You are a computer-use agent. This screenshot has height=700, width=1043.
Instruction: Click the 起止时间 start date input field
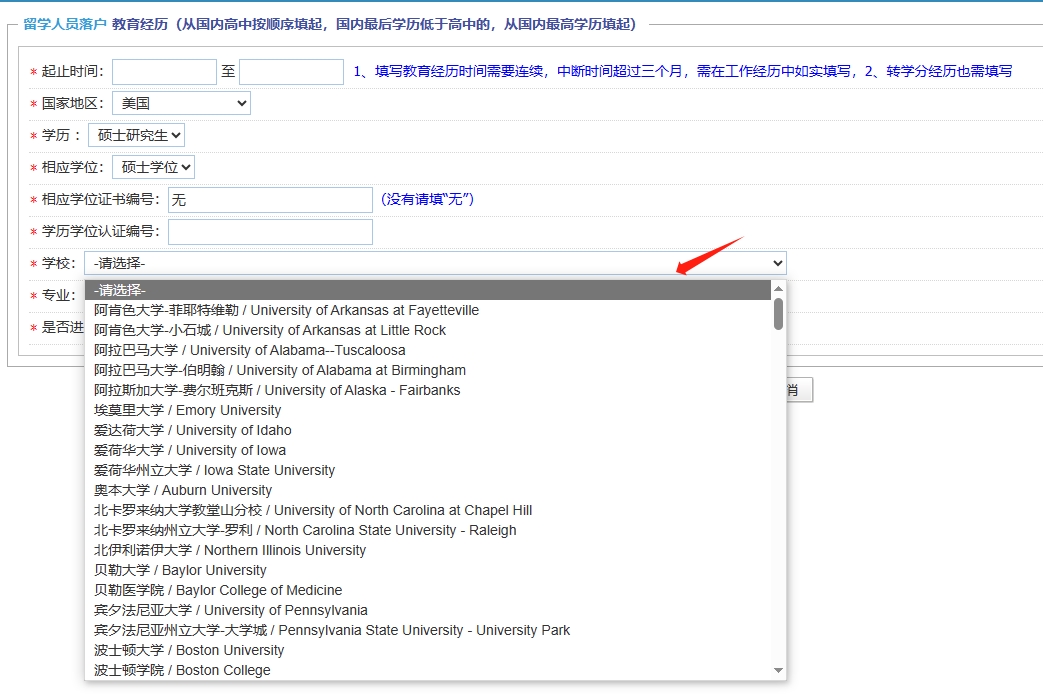coord(163,71)
